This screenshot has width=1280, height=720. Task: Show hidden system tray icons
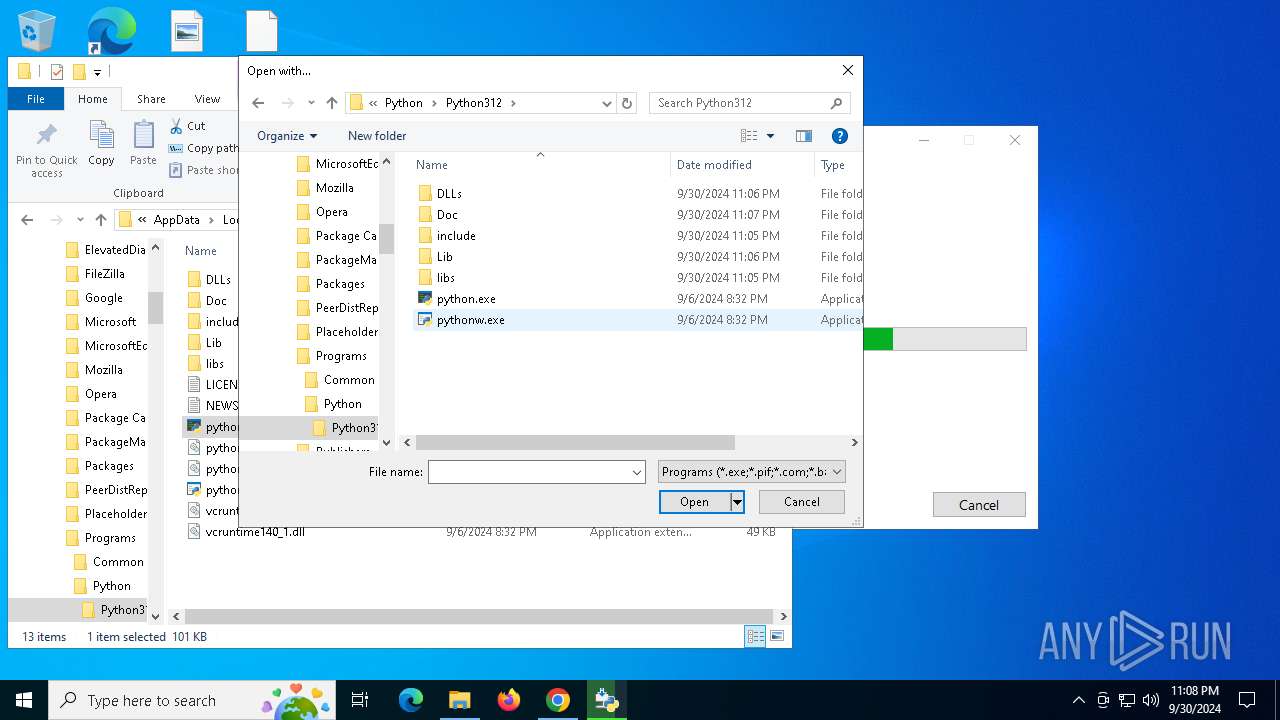coord(1078,700)
